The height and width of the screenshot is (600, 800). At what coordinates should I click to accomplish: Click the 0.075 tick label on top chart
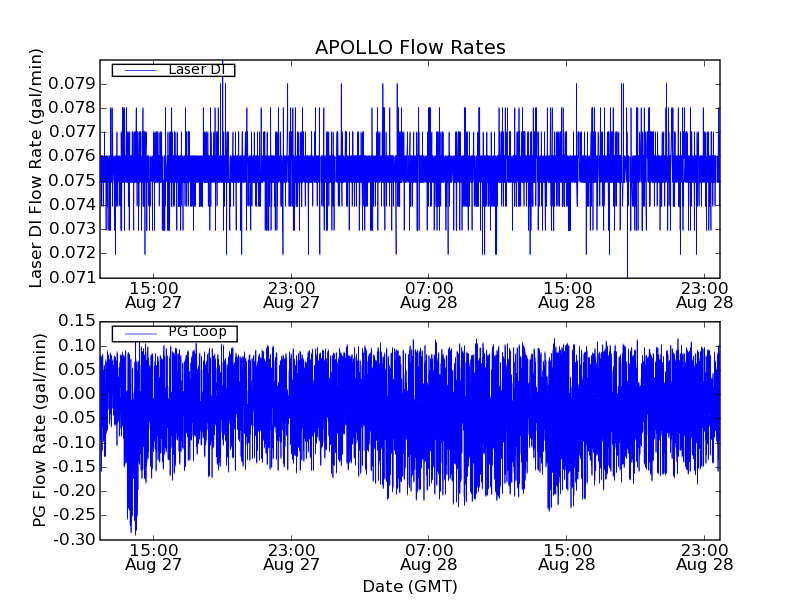pyautogui.click(x=72, y=180)
